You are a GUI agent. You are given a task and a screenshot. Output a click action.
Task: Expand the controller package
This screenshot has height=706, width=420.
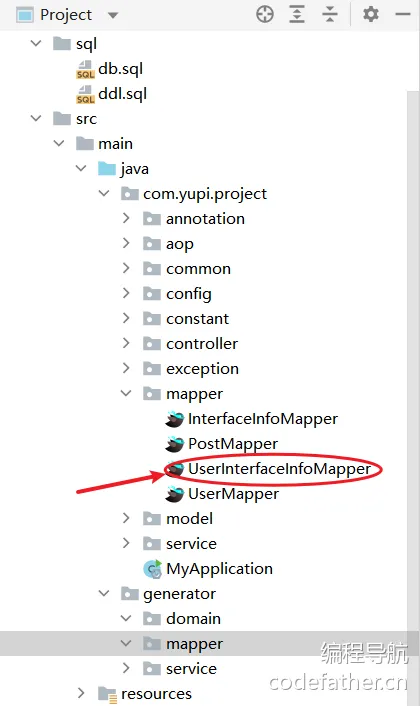(x=126, y=344)
